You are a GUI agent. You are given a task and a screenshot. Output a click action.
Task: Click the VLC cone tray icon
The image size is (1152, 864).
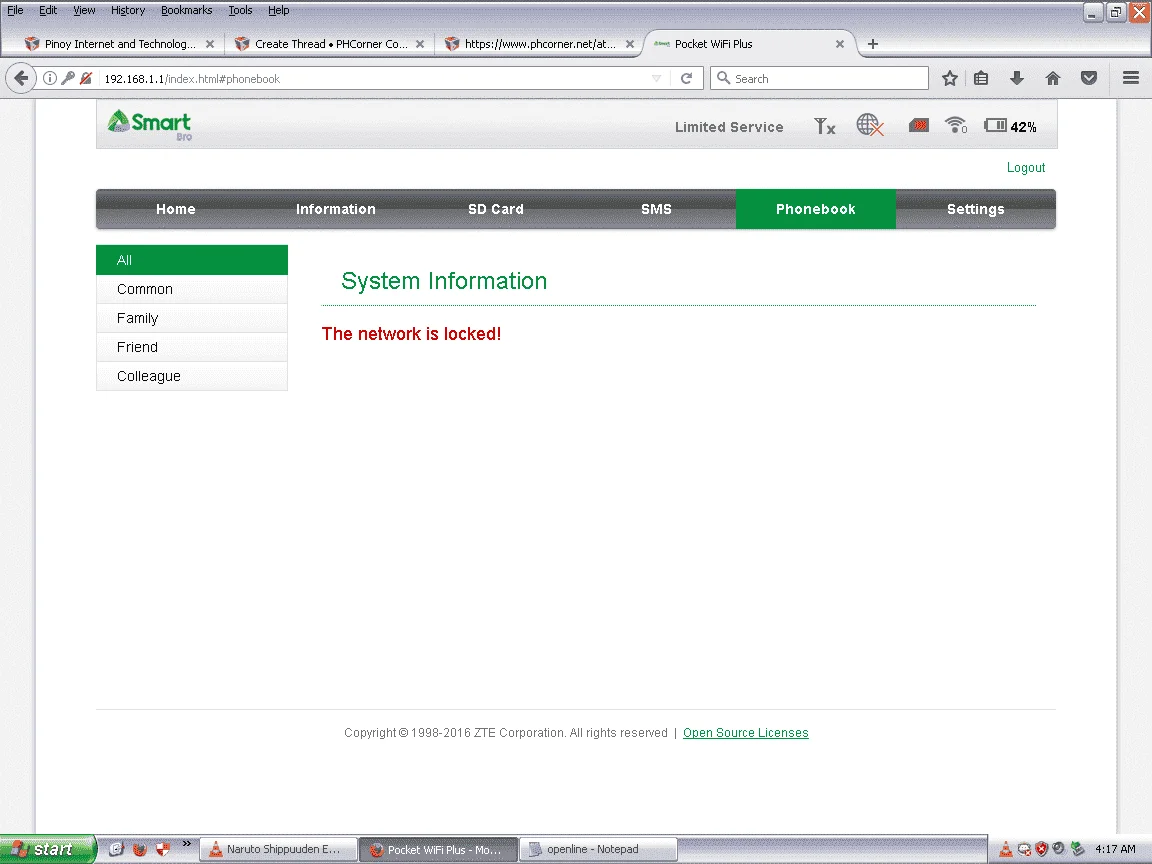pos(1006,849)
